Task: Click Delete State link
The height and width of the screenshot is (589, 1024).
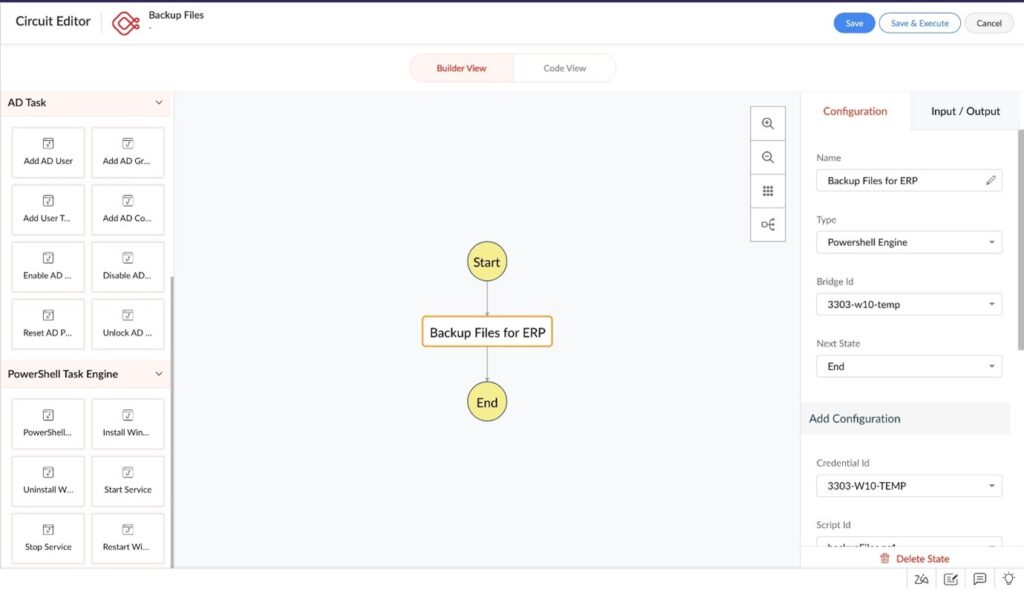Action: coord(914,559)
